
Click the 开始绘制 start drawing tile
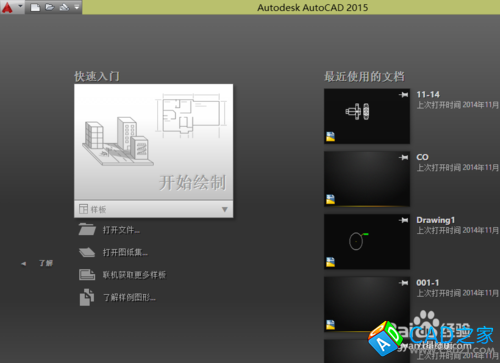[x=154, y=142]
